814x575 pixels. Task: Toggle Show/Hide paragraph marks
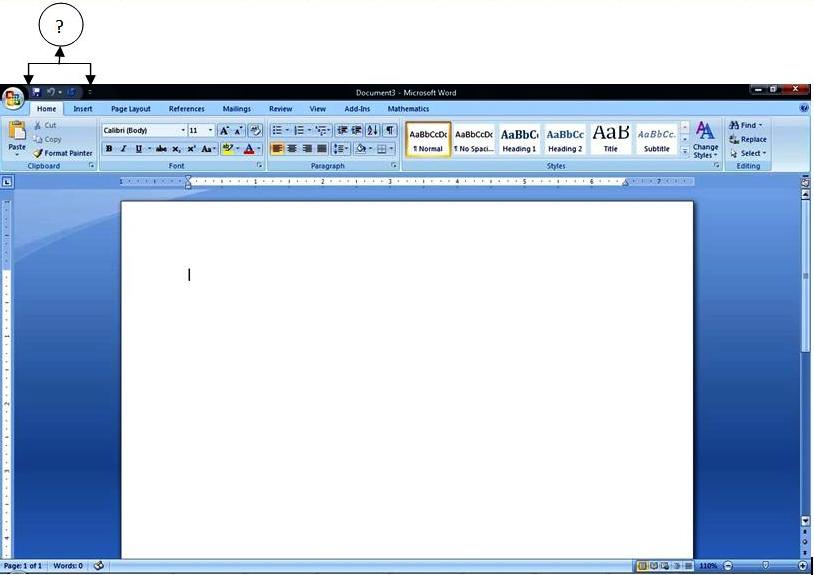(x=390, y=131)
